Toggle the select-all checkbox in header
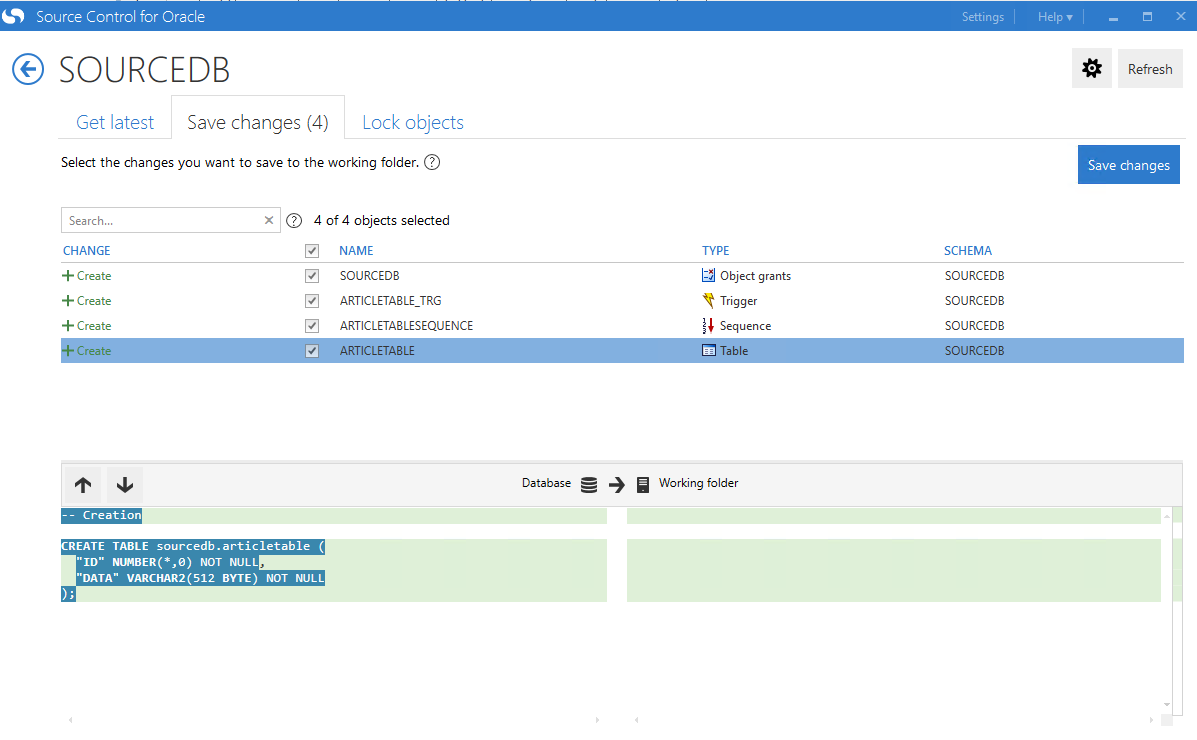 pos(312,251)
